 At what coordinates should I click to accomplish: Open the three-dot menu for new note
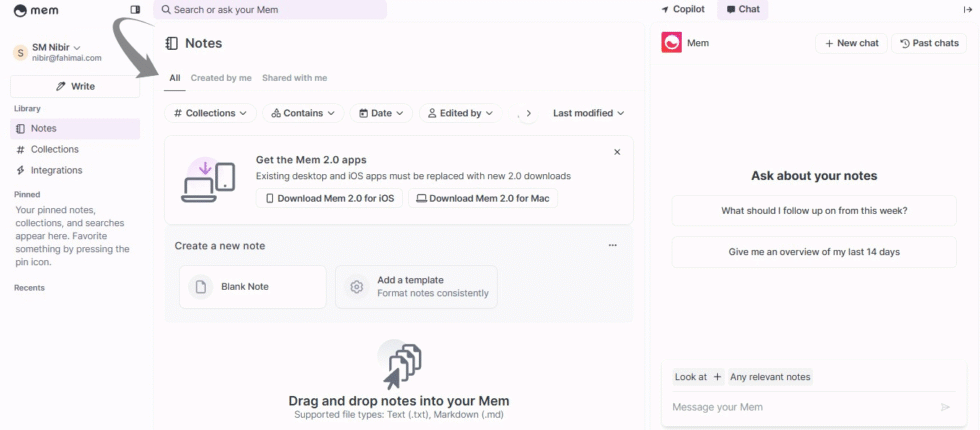[613, 245]
